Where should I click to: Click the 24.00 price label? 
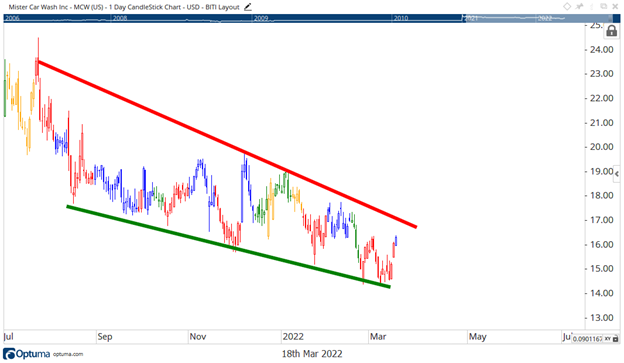coord(601,49)
